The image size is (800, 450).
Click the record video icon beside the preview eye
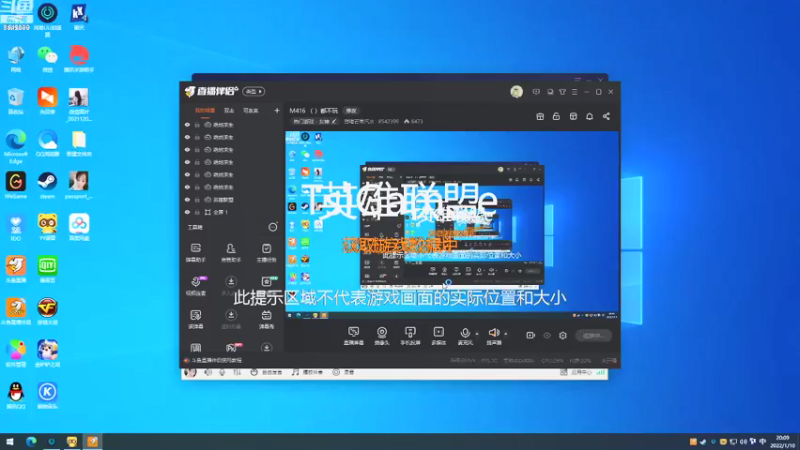[x=531, y=335]
